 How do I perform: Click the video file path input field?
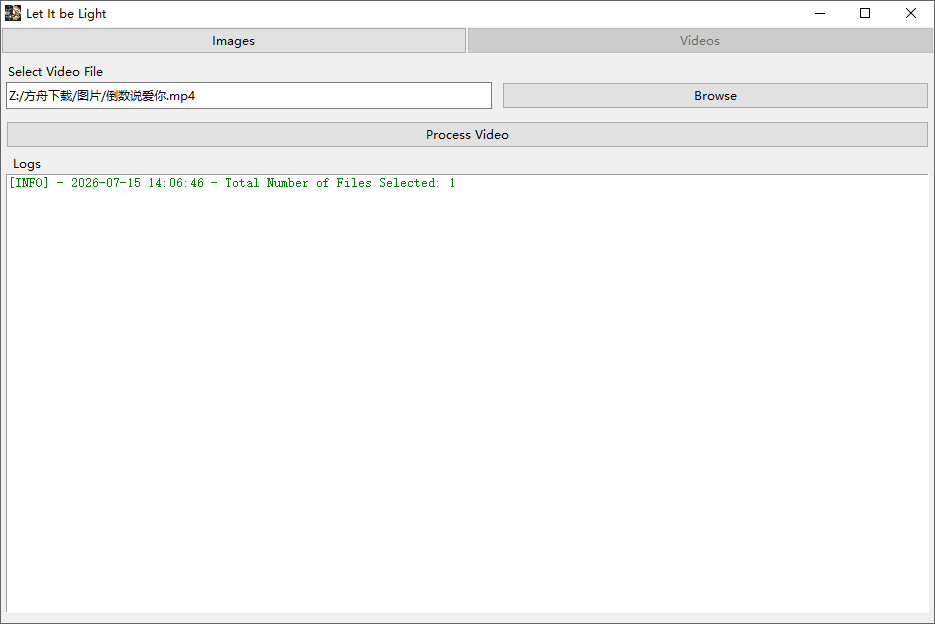[x=249, y=95]
